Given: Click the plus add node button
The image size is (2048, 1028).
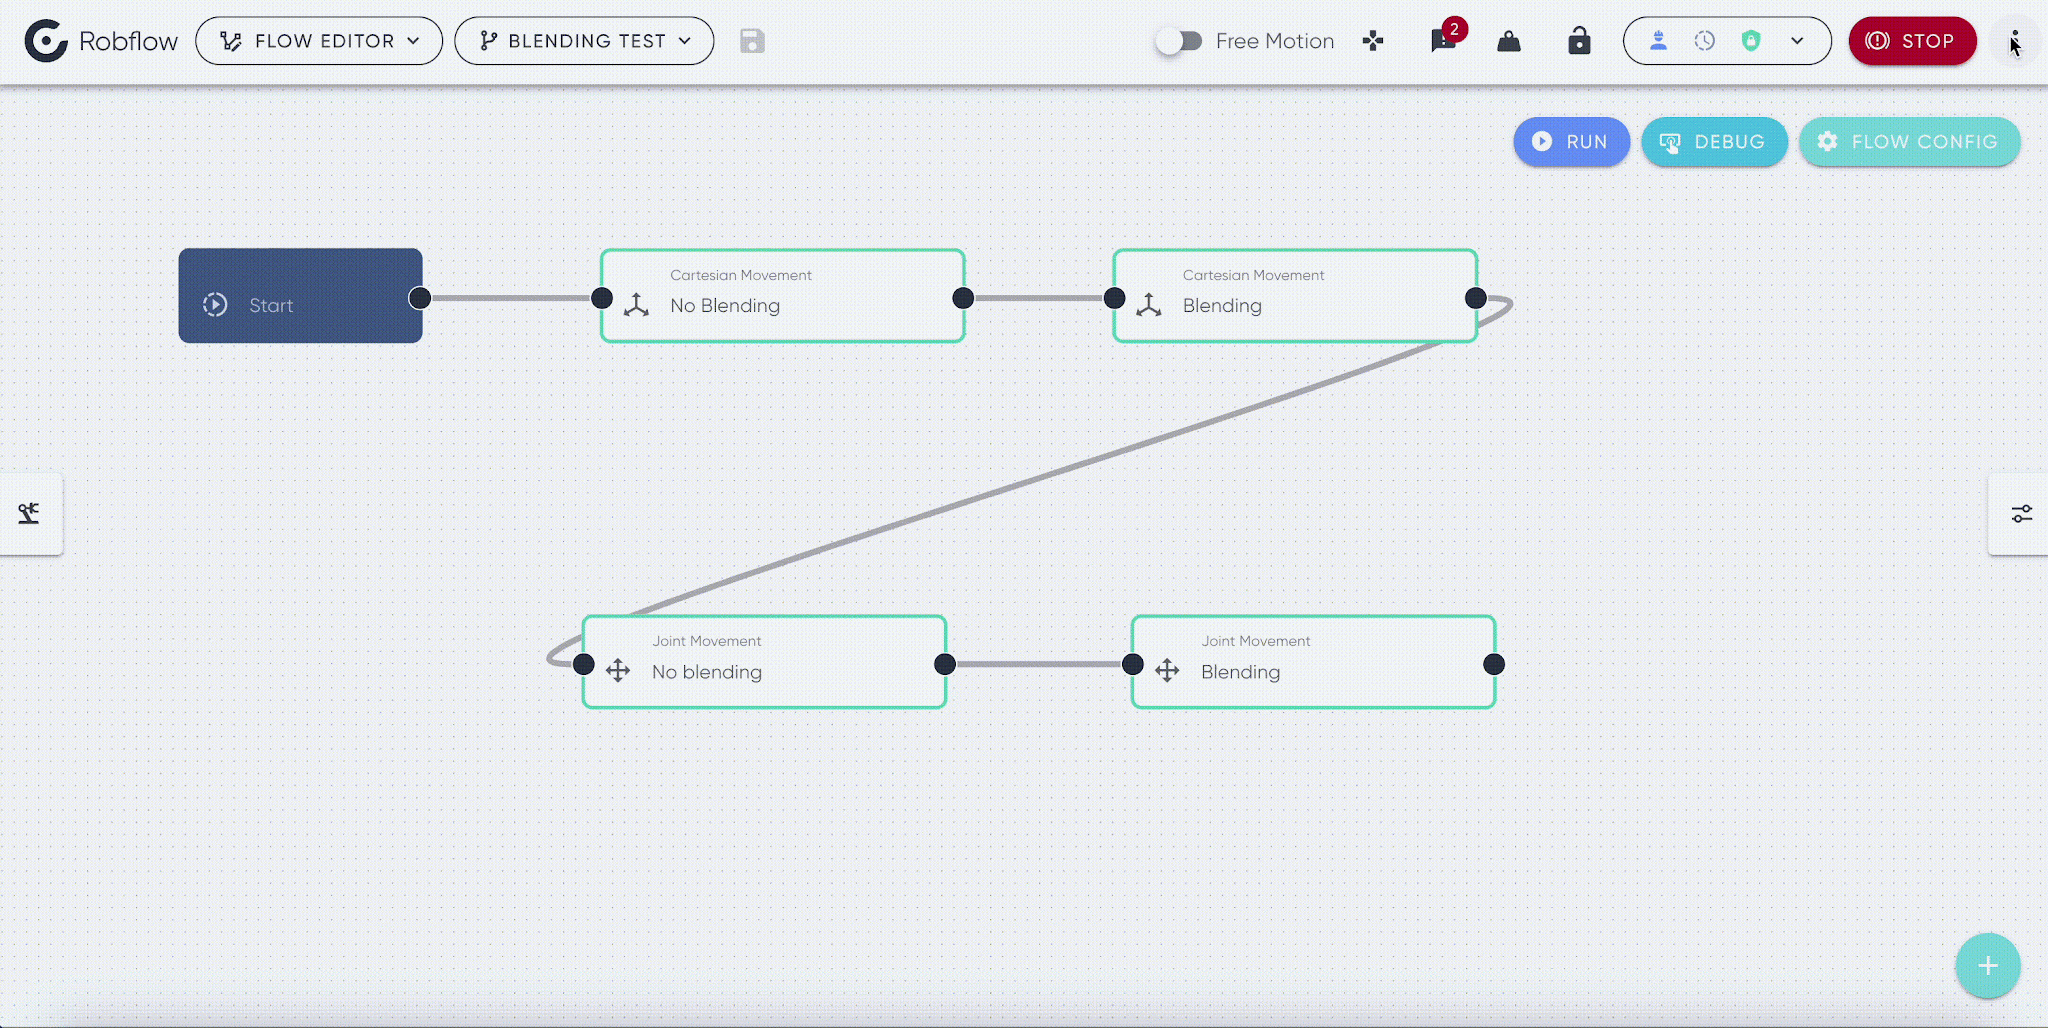Looking at the screenshot, I should coord(1987,965).
